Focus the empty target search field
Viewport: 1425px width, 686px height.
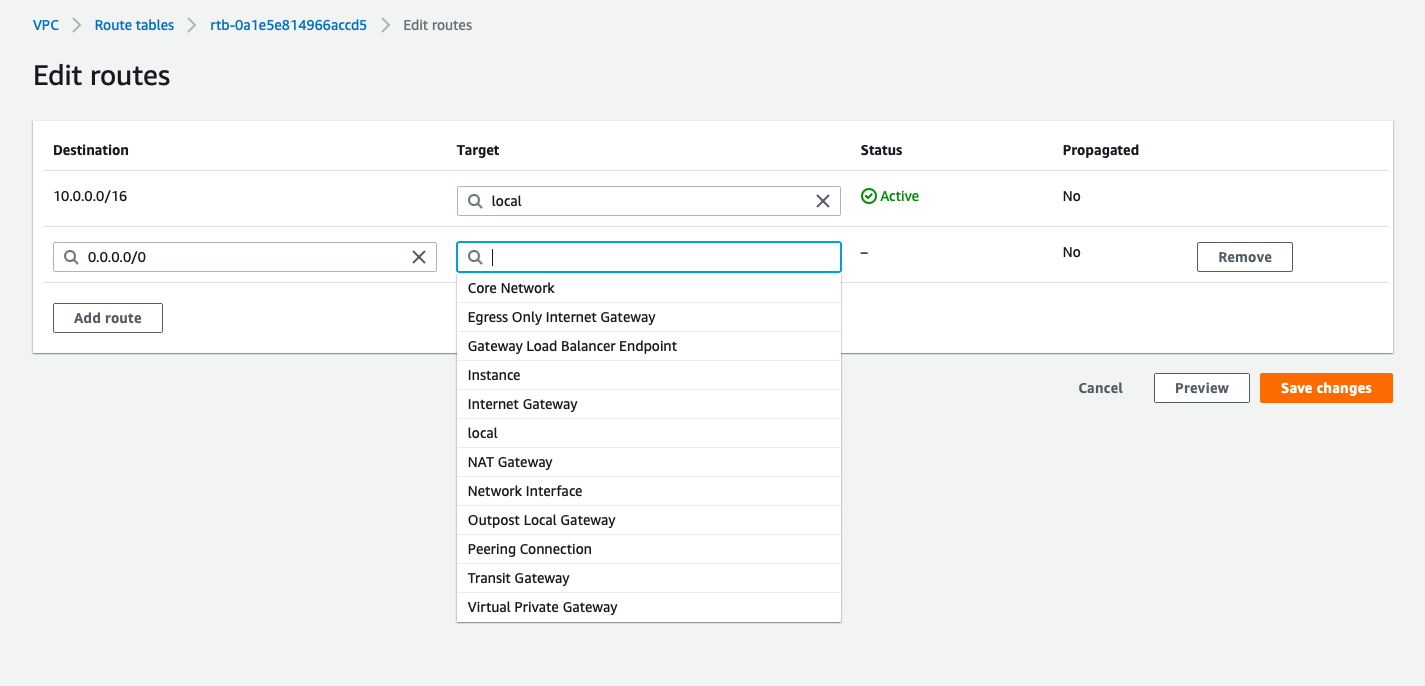click(660, 257)
